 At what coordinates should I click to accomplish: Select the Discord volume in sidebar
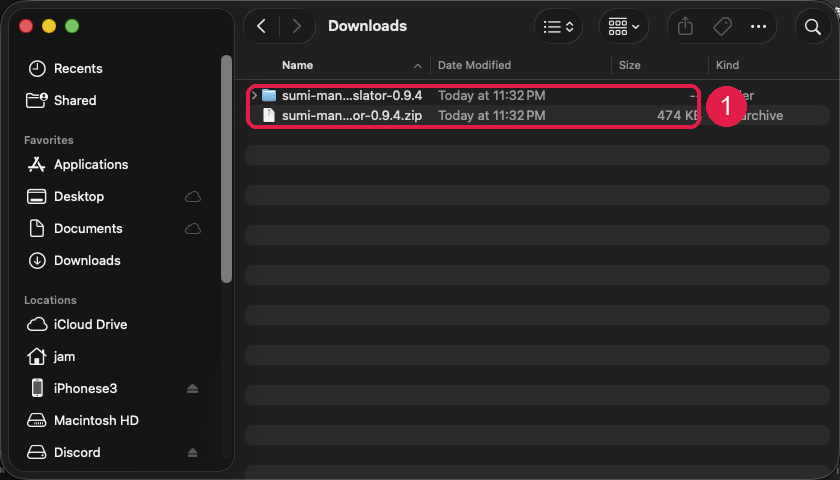pos(77,453)
